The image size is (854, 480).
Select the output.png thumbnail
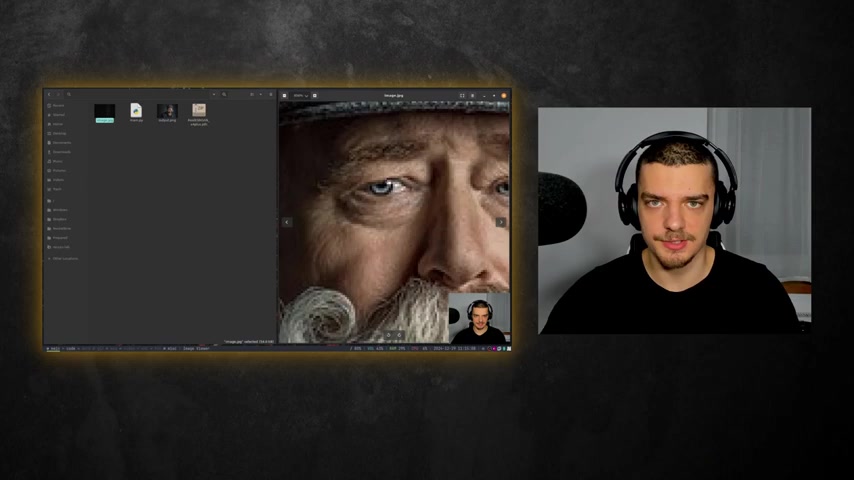pyautogui.click(x=167, y=113)
